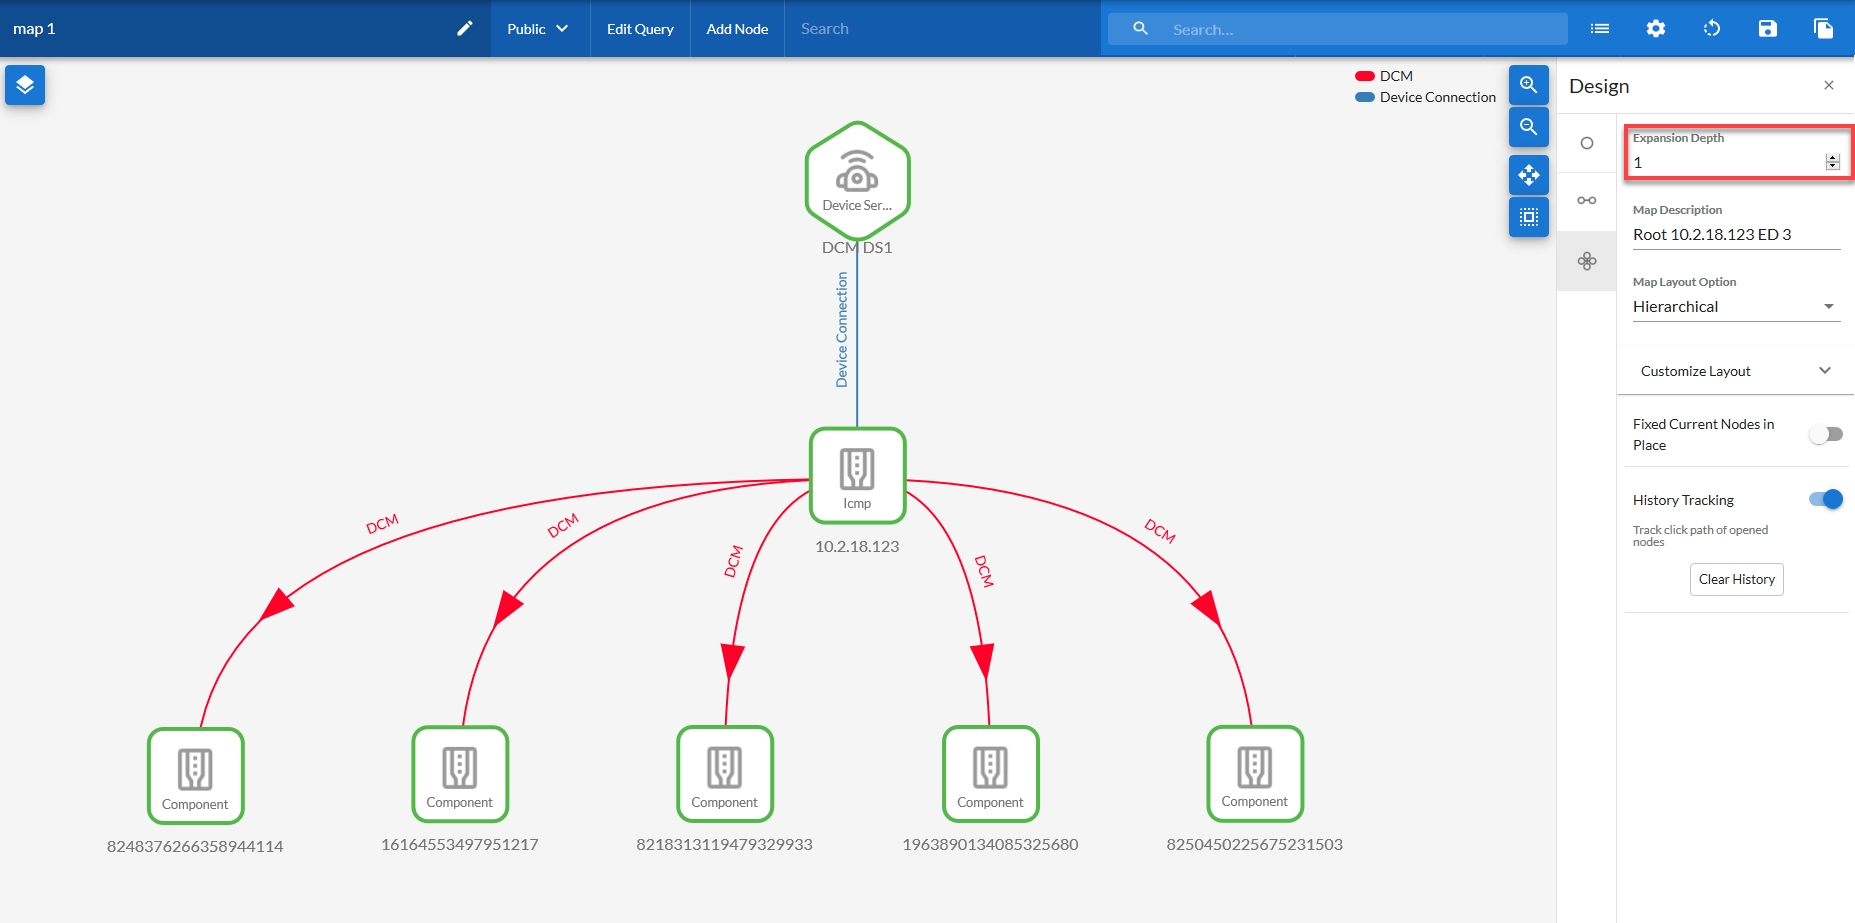Zoom in on the map
This screenshot has width=1855, height=923.
pos(1528,85)
